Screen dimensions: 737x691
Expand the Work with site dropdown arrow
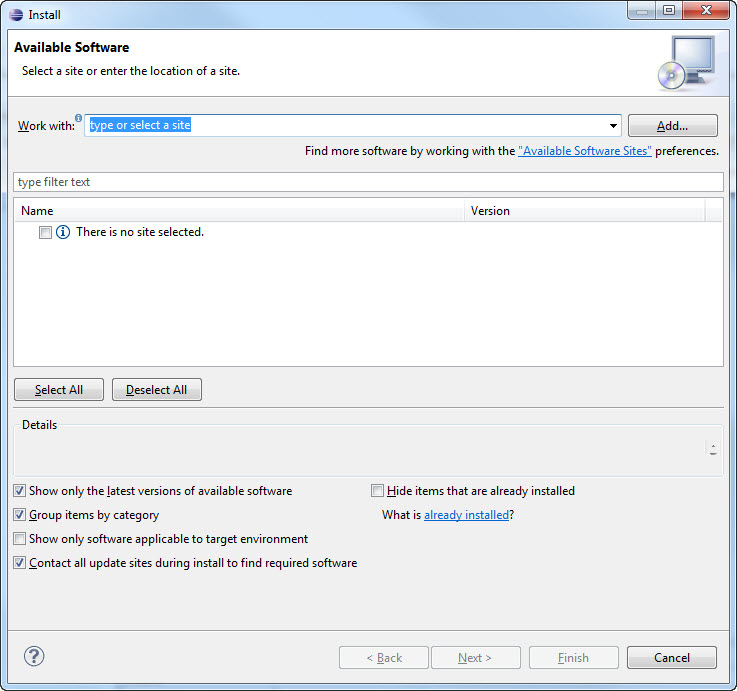(613, 126)
